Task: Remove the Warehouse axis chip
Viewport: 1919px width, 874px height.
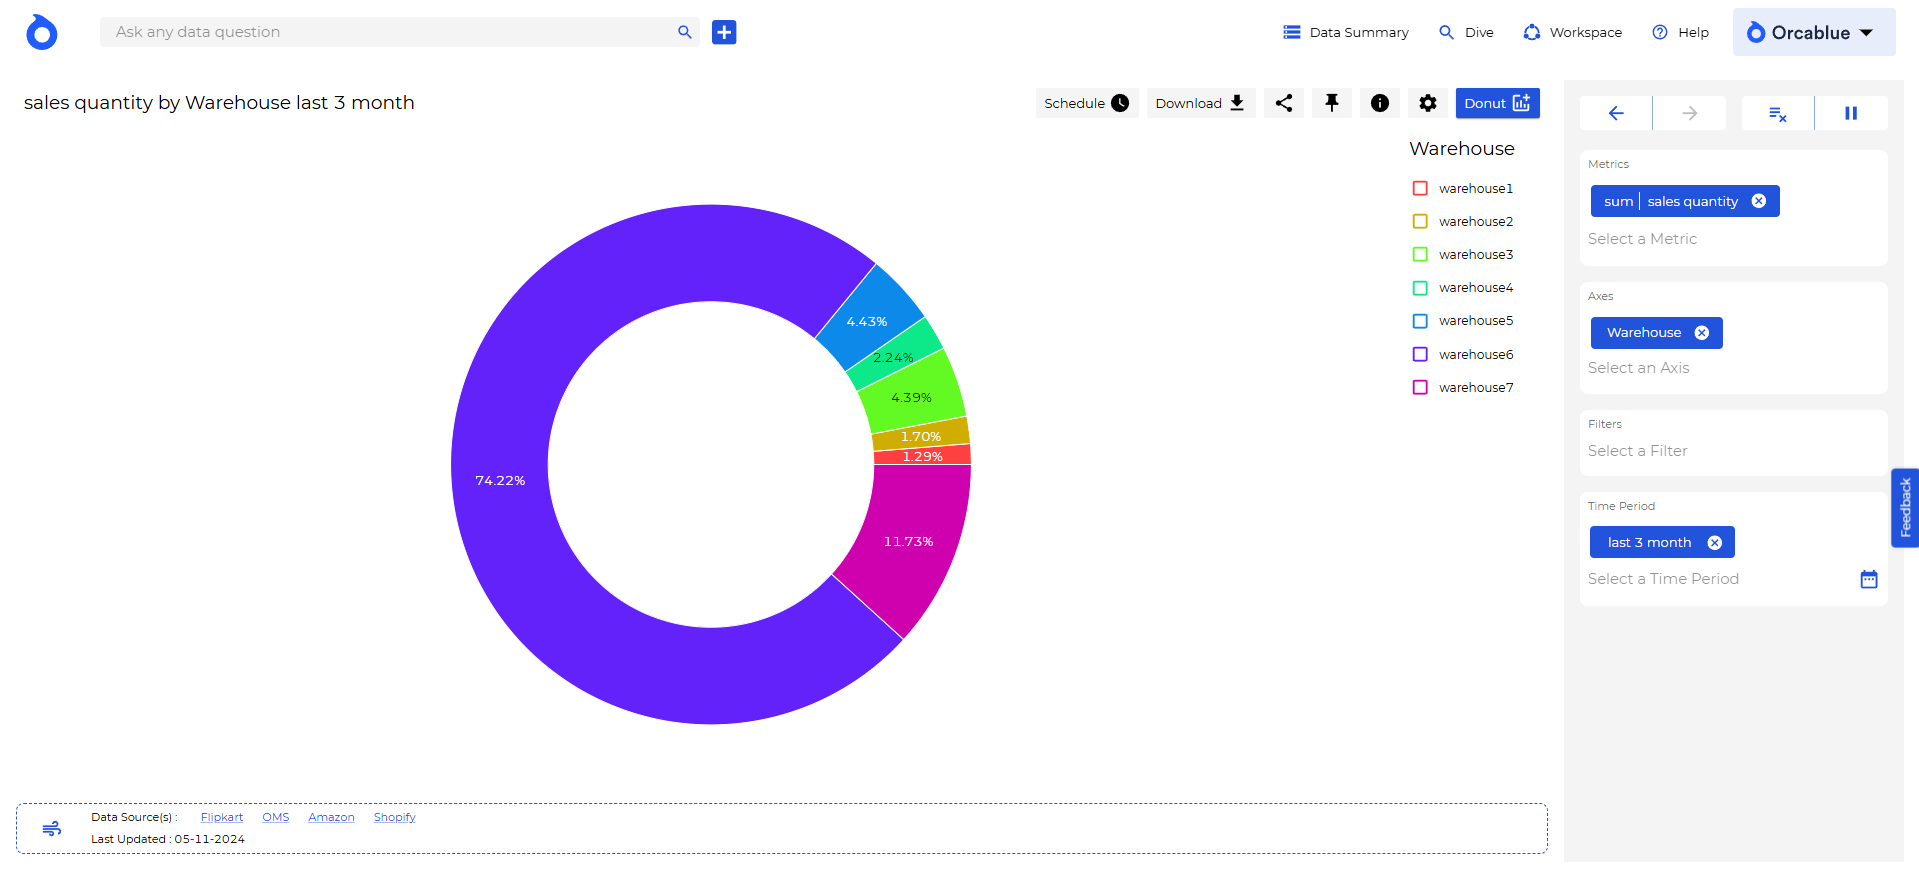Action: (x=1702, y=333)
